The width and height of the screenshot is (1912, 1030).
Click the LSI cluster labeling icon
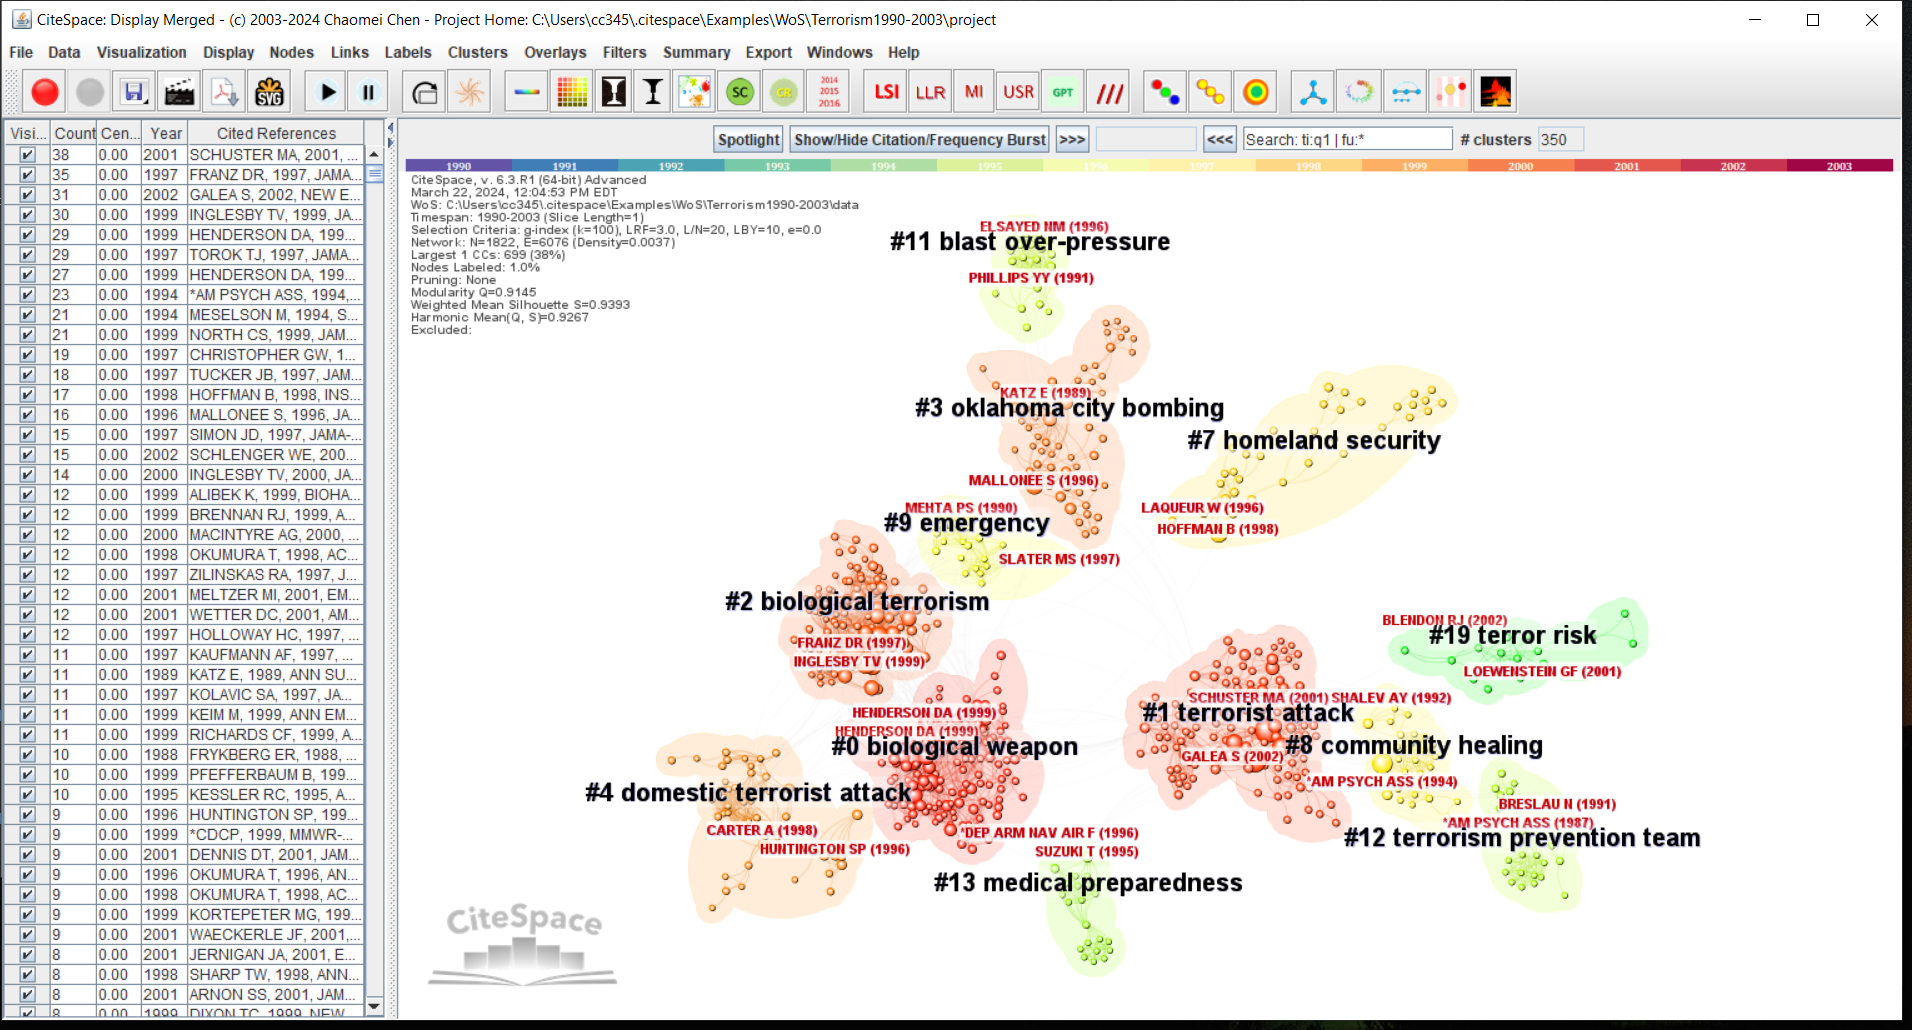[886, 92]
